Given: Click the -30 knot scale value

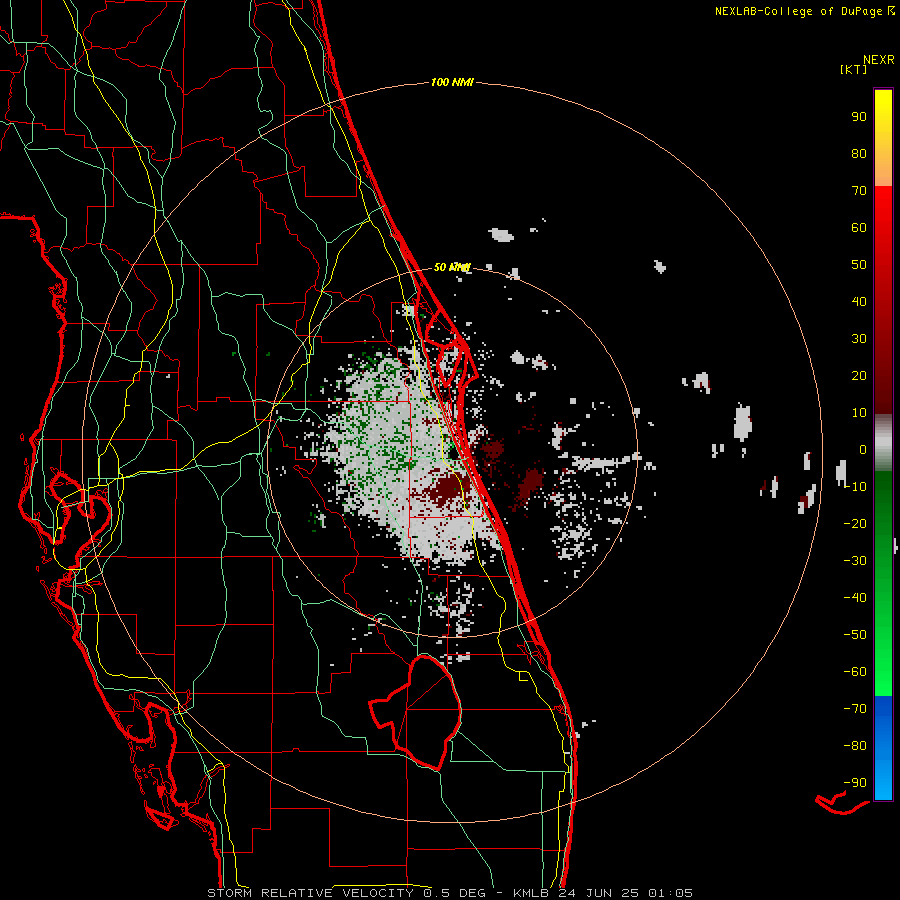Looking at the screenshot, I should [x=855, y=561].
